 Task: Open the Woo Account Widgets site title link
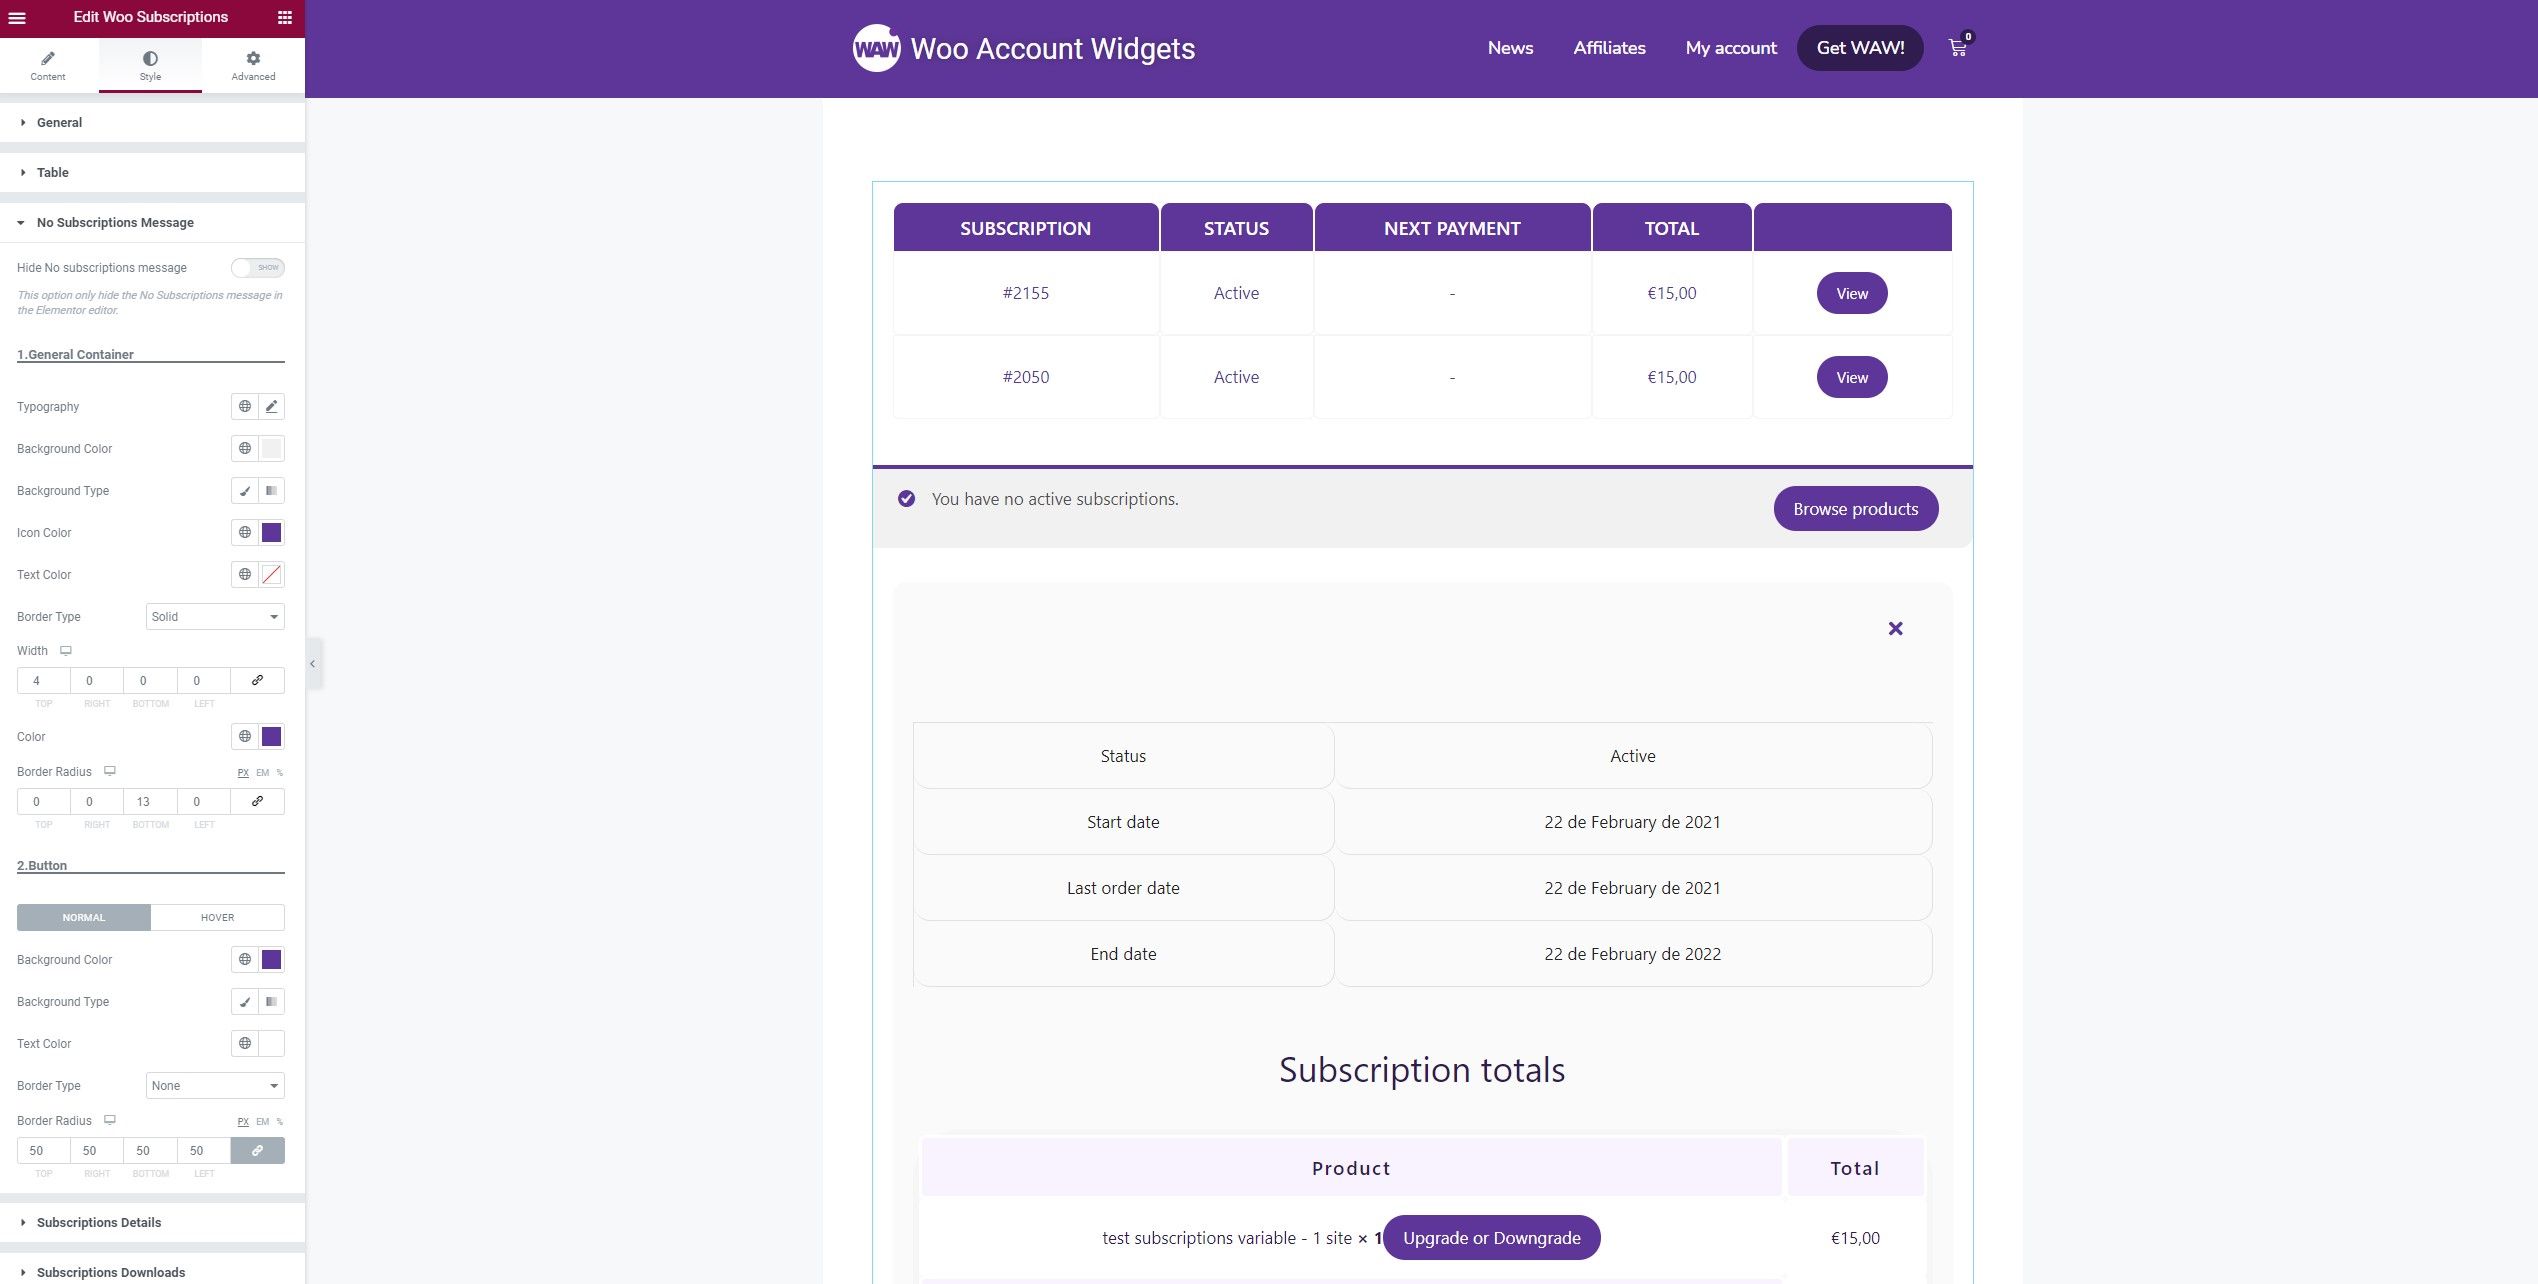tap(1053, 48)
